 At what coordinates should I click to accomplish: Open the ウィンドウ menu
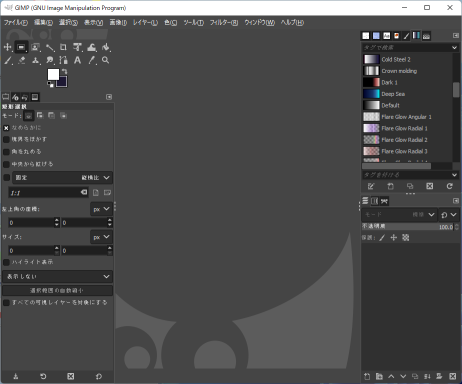[x=259, y=23]
